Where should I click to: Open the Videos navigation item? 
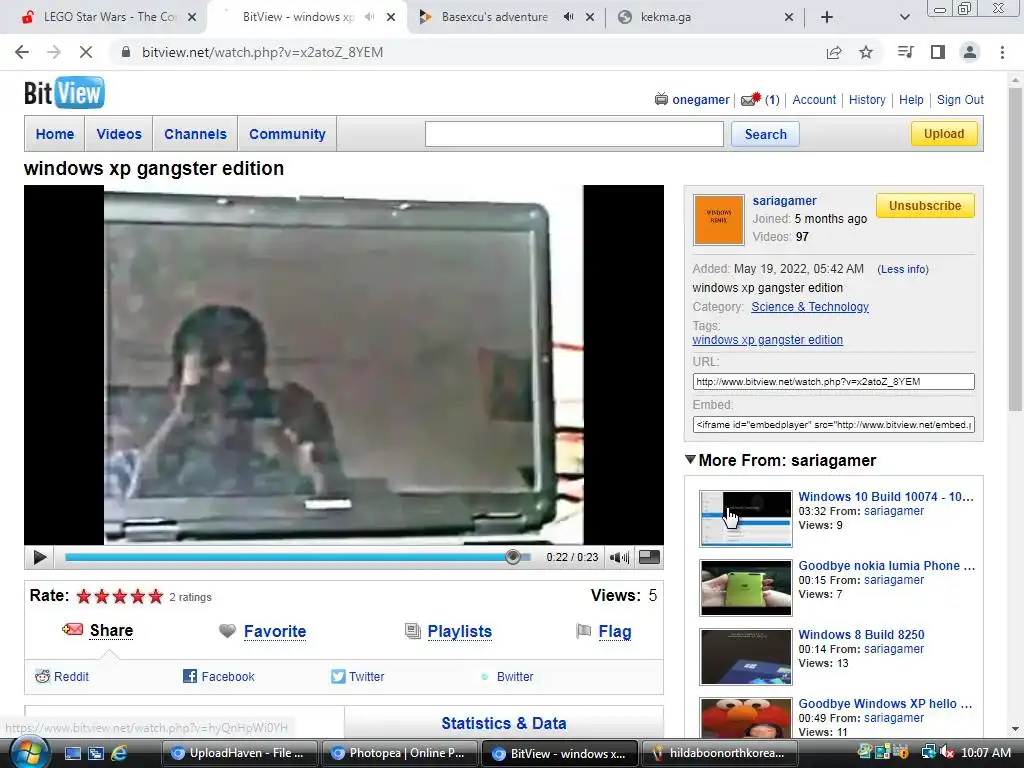[119, 134]
